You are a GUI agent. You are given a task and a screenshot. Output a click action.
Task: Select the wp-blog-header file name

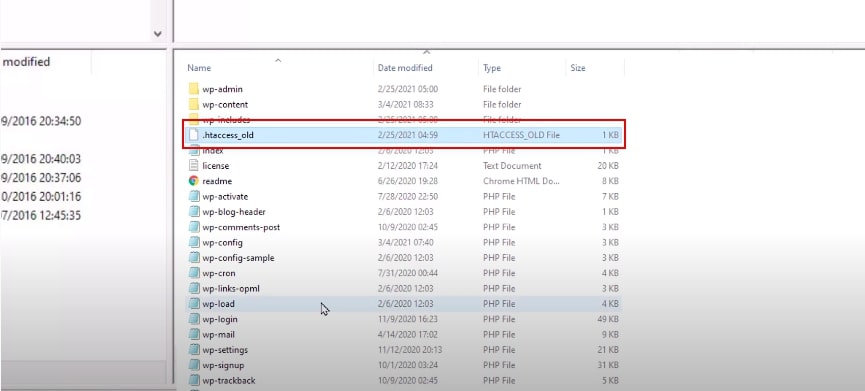pos(234,212)
